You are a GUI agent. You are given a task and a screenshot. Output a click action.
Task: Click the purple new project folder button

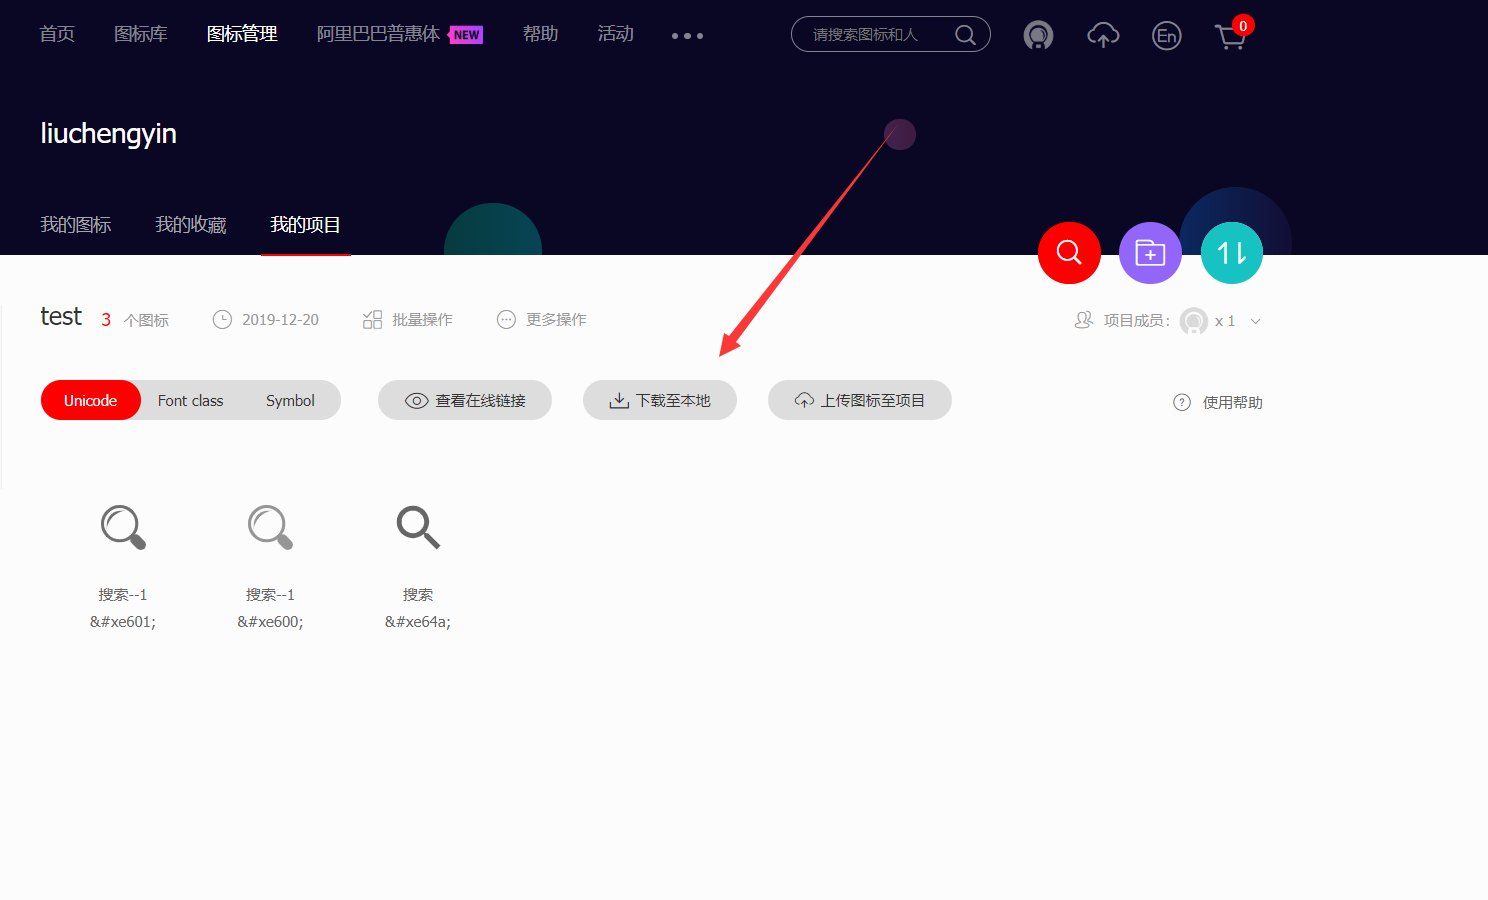point(1150,253)
